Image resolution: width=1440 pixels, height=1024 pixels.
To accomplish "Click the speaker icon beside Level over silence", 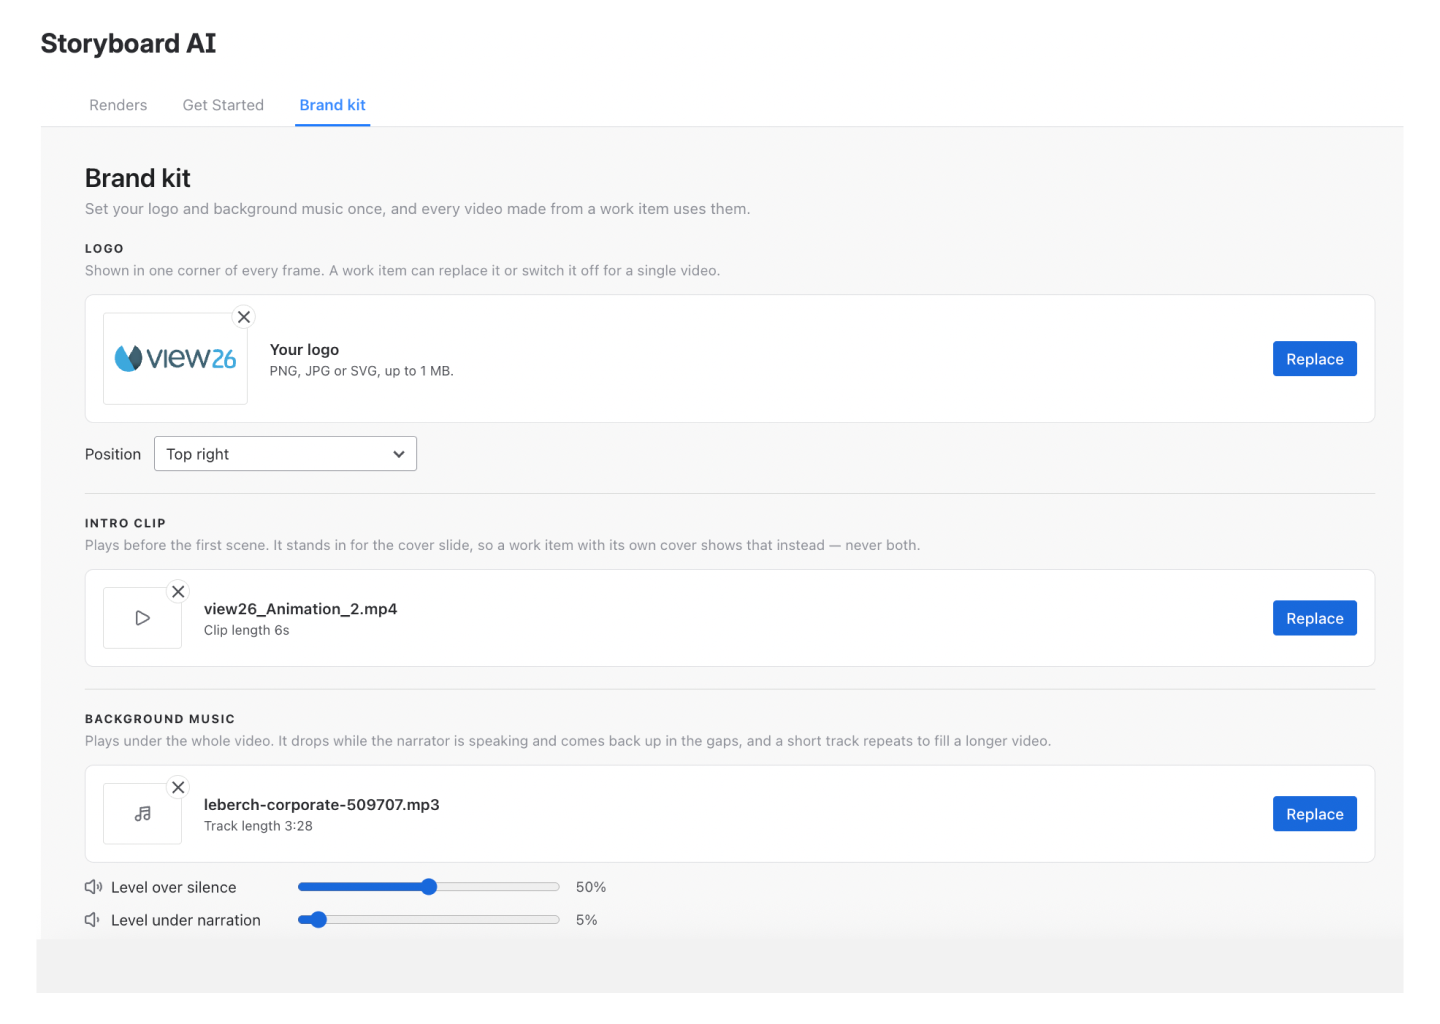I will [x=93, y=887].
